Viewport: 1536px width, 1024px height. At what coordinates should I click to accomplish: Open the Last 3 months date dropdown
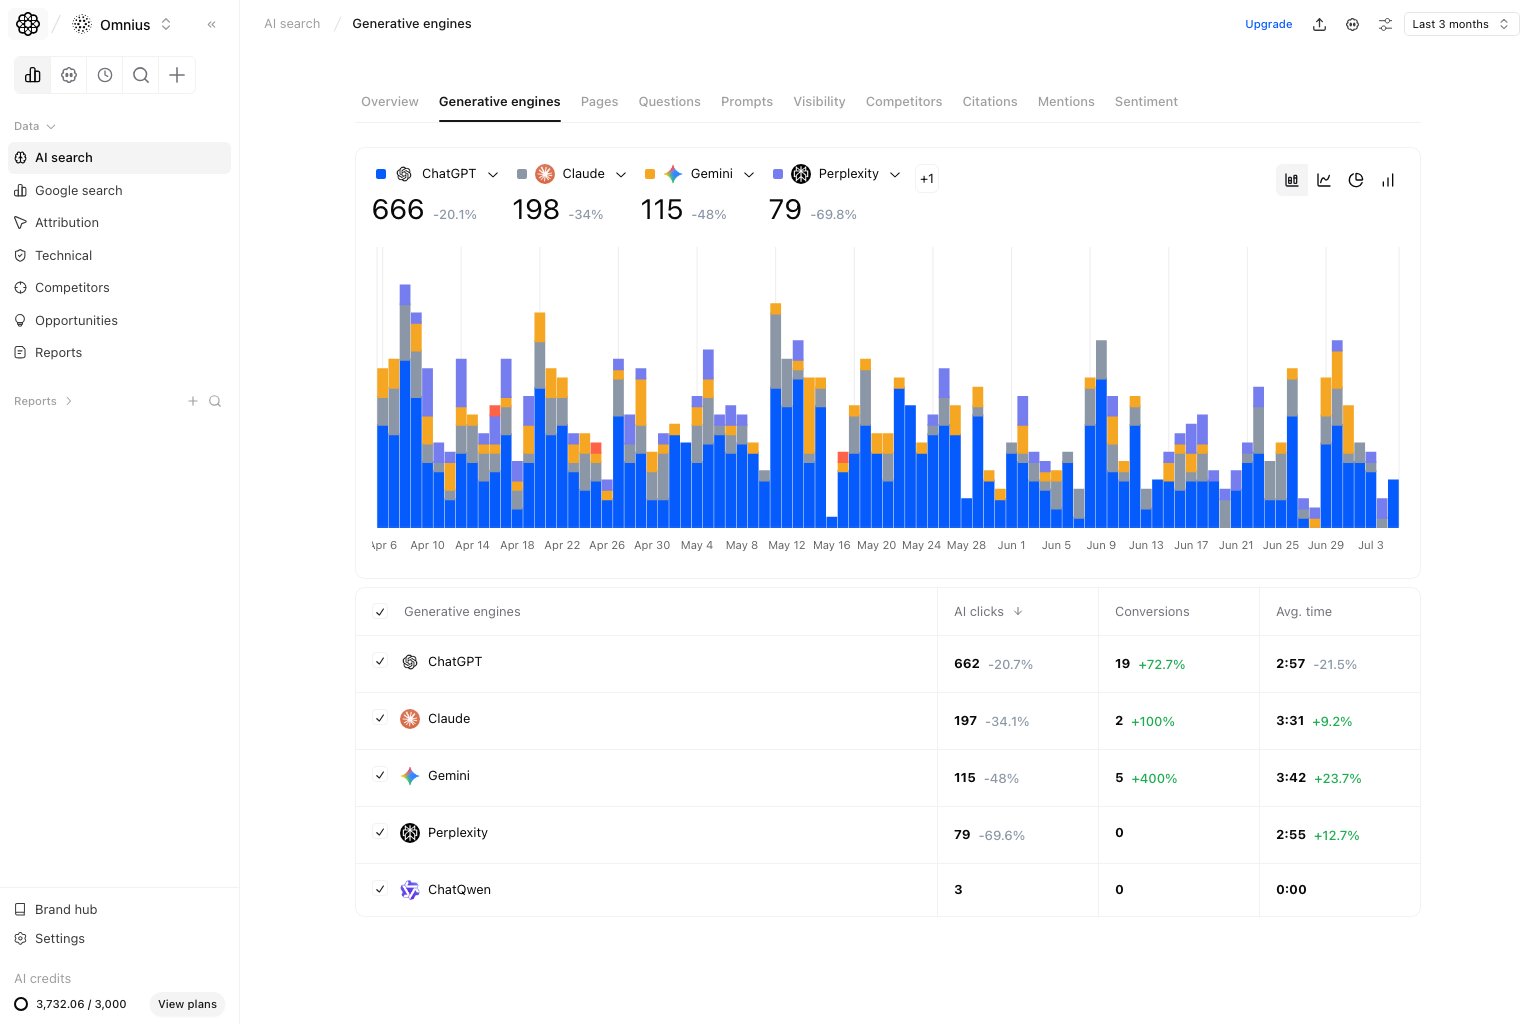tap(1461, 24)
